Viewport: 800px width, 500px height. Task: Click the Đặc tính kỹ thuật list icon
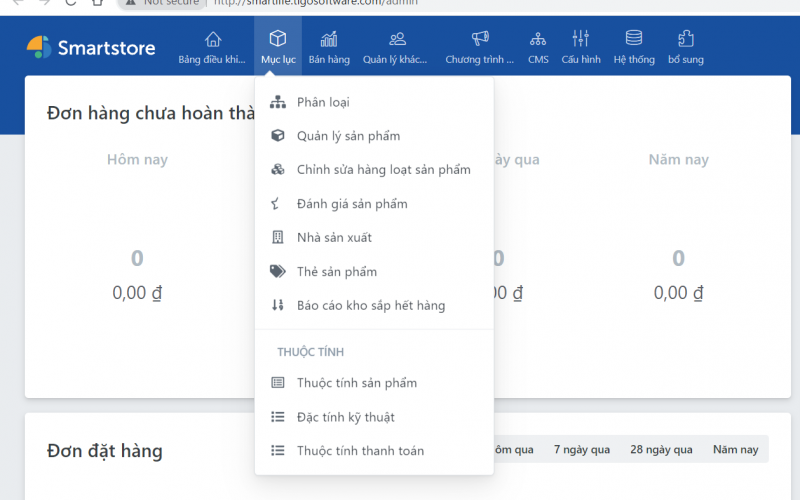pos(278,417)
